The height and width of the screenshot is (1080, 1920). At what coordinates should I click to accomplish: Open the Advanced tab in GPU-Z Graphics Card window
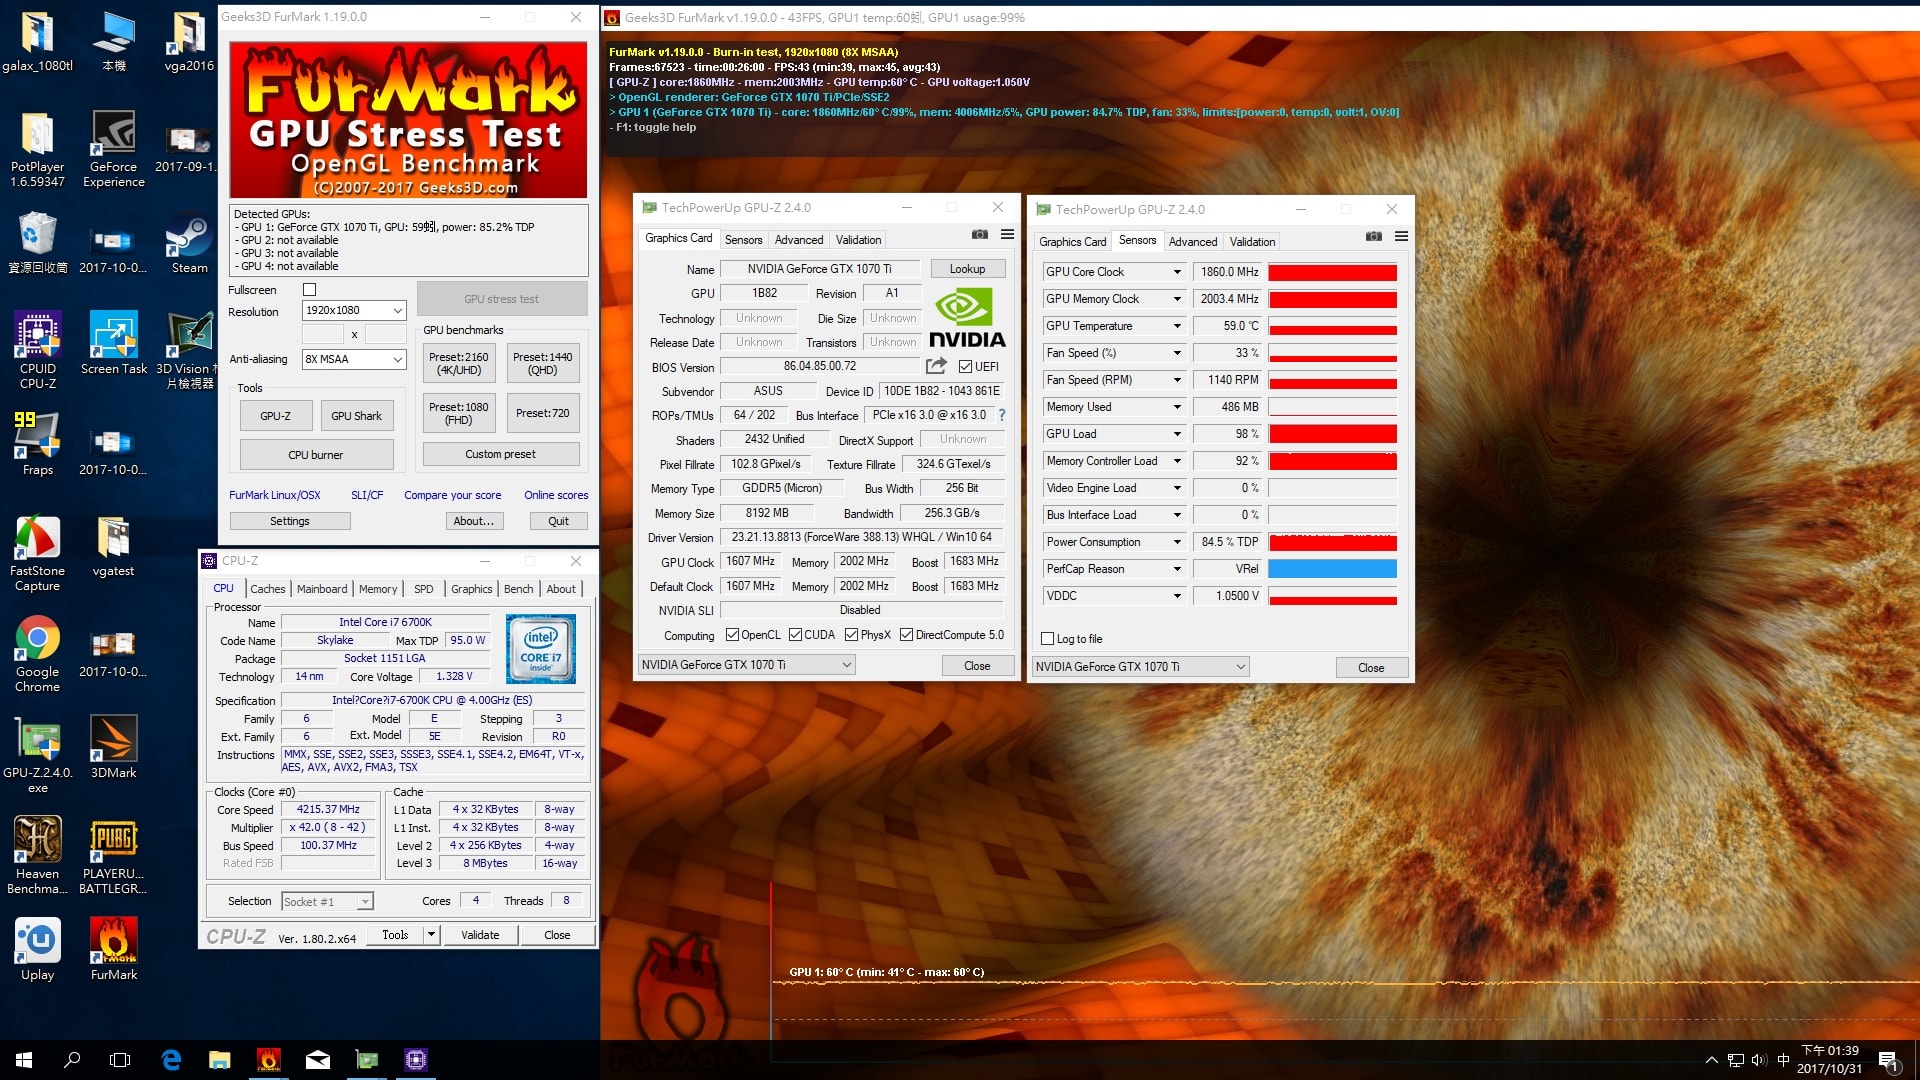pos(799,240)
